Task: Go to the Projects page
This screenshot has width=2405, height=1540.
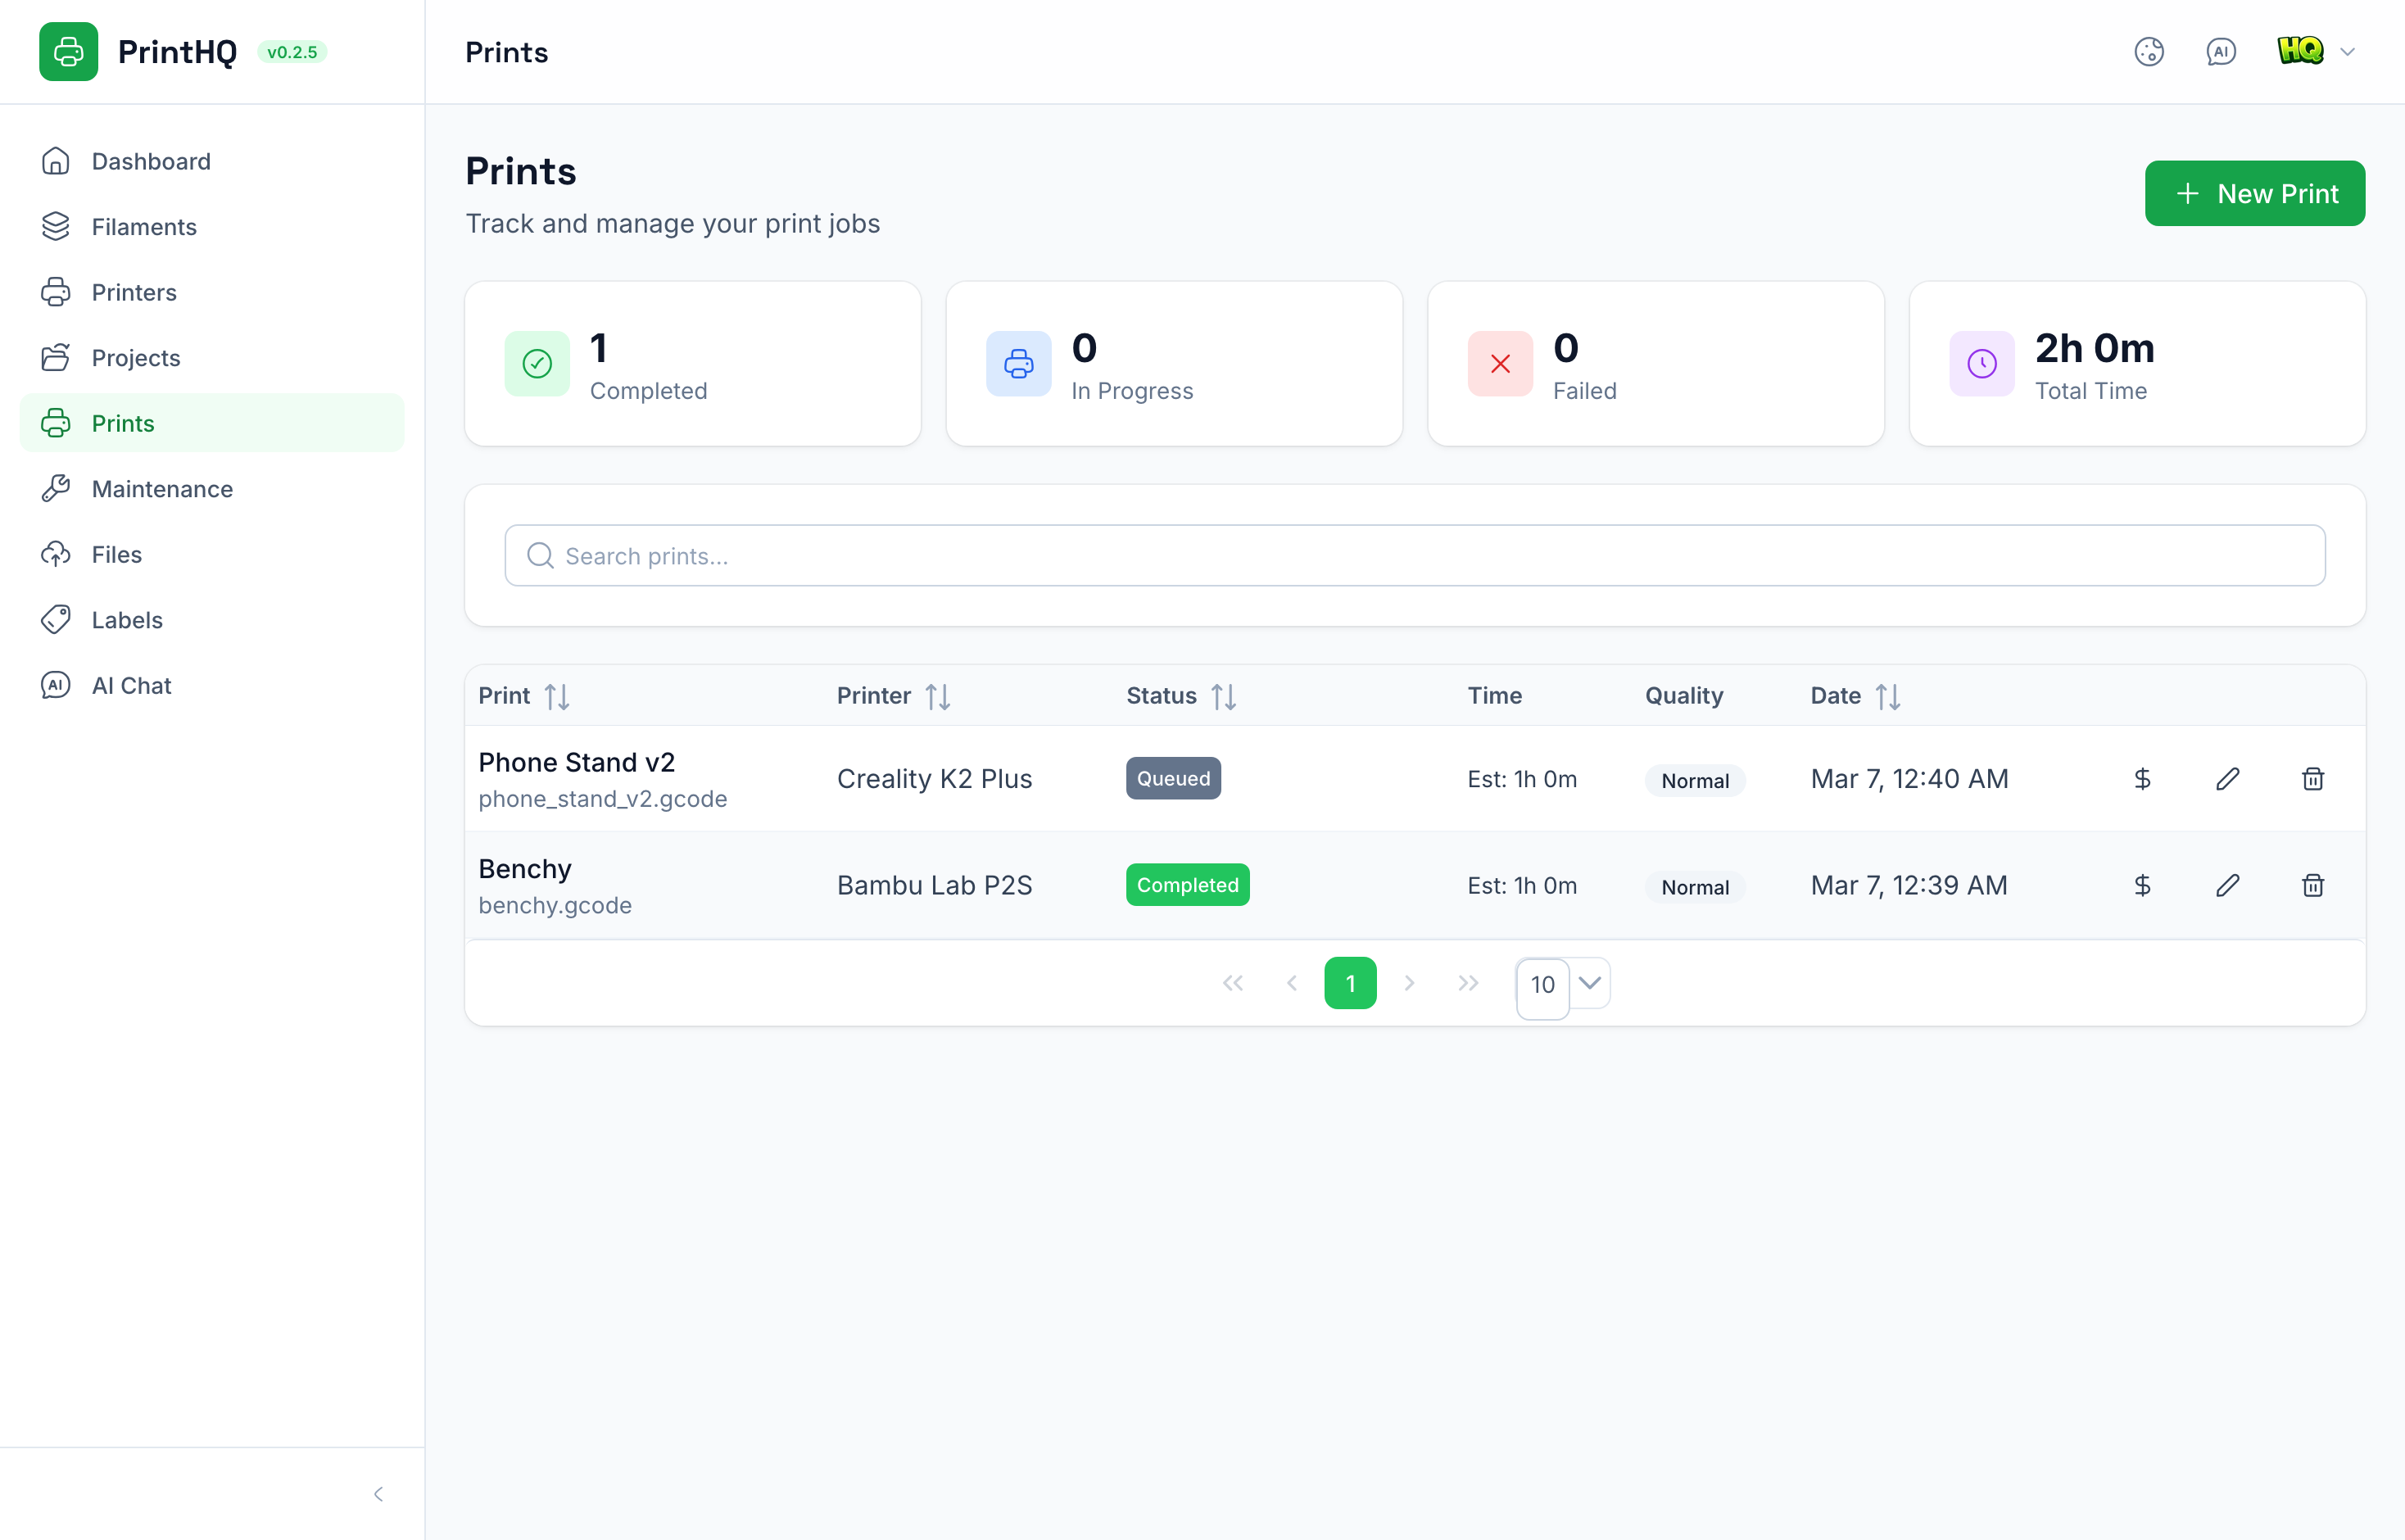Action: pyautogui.click(x=136, y=358)
